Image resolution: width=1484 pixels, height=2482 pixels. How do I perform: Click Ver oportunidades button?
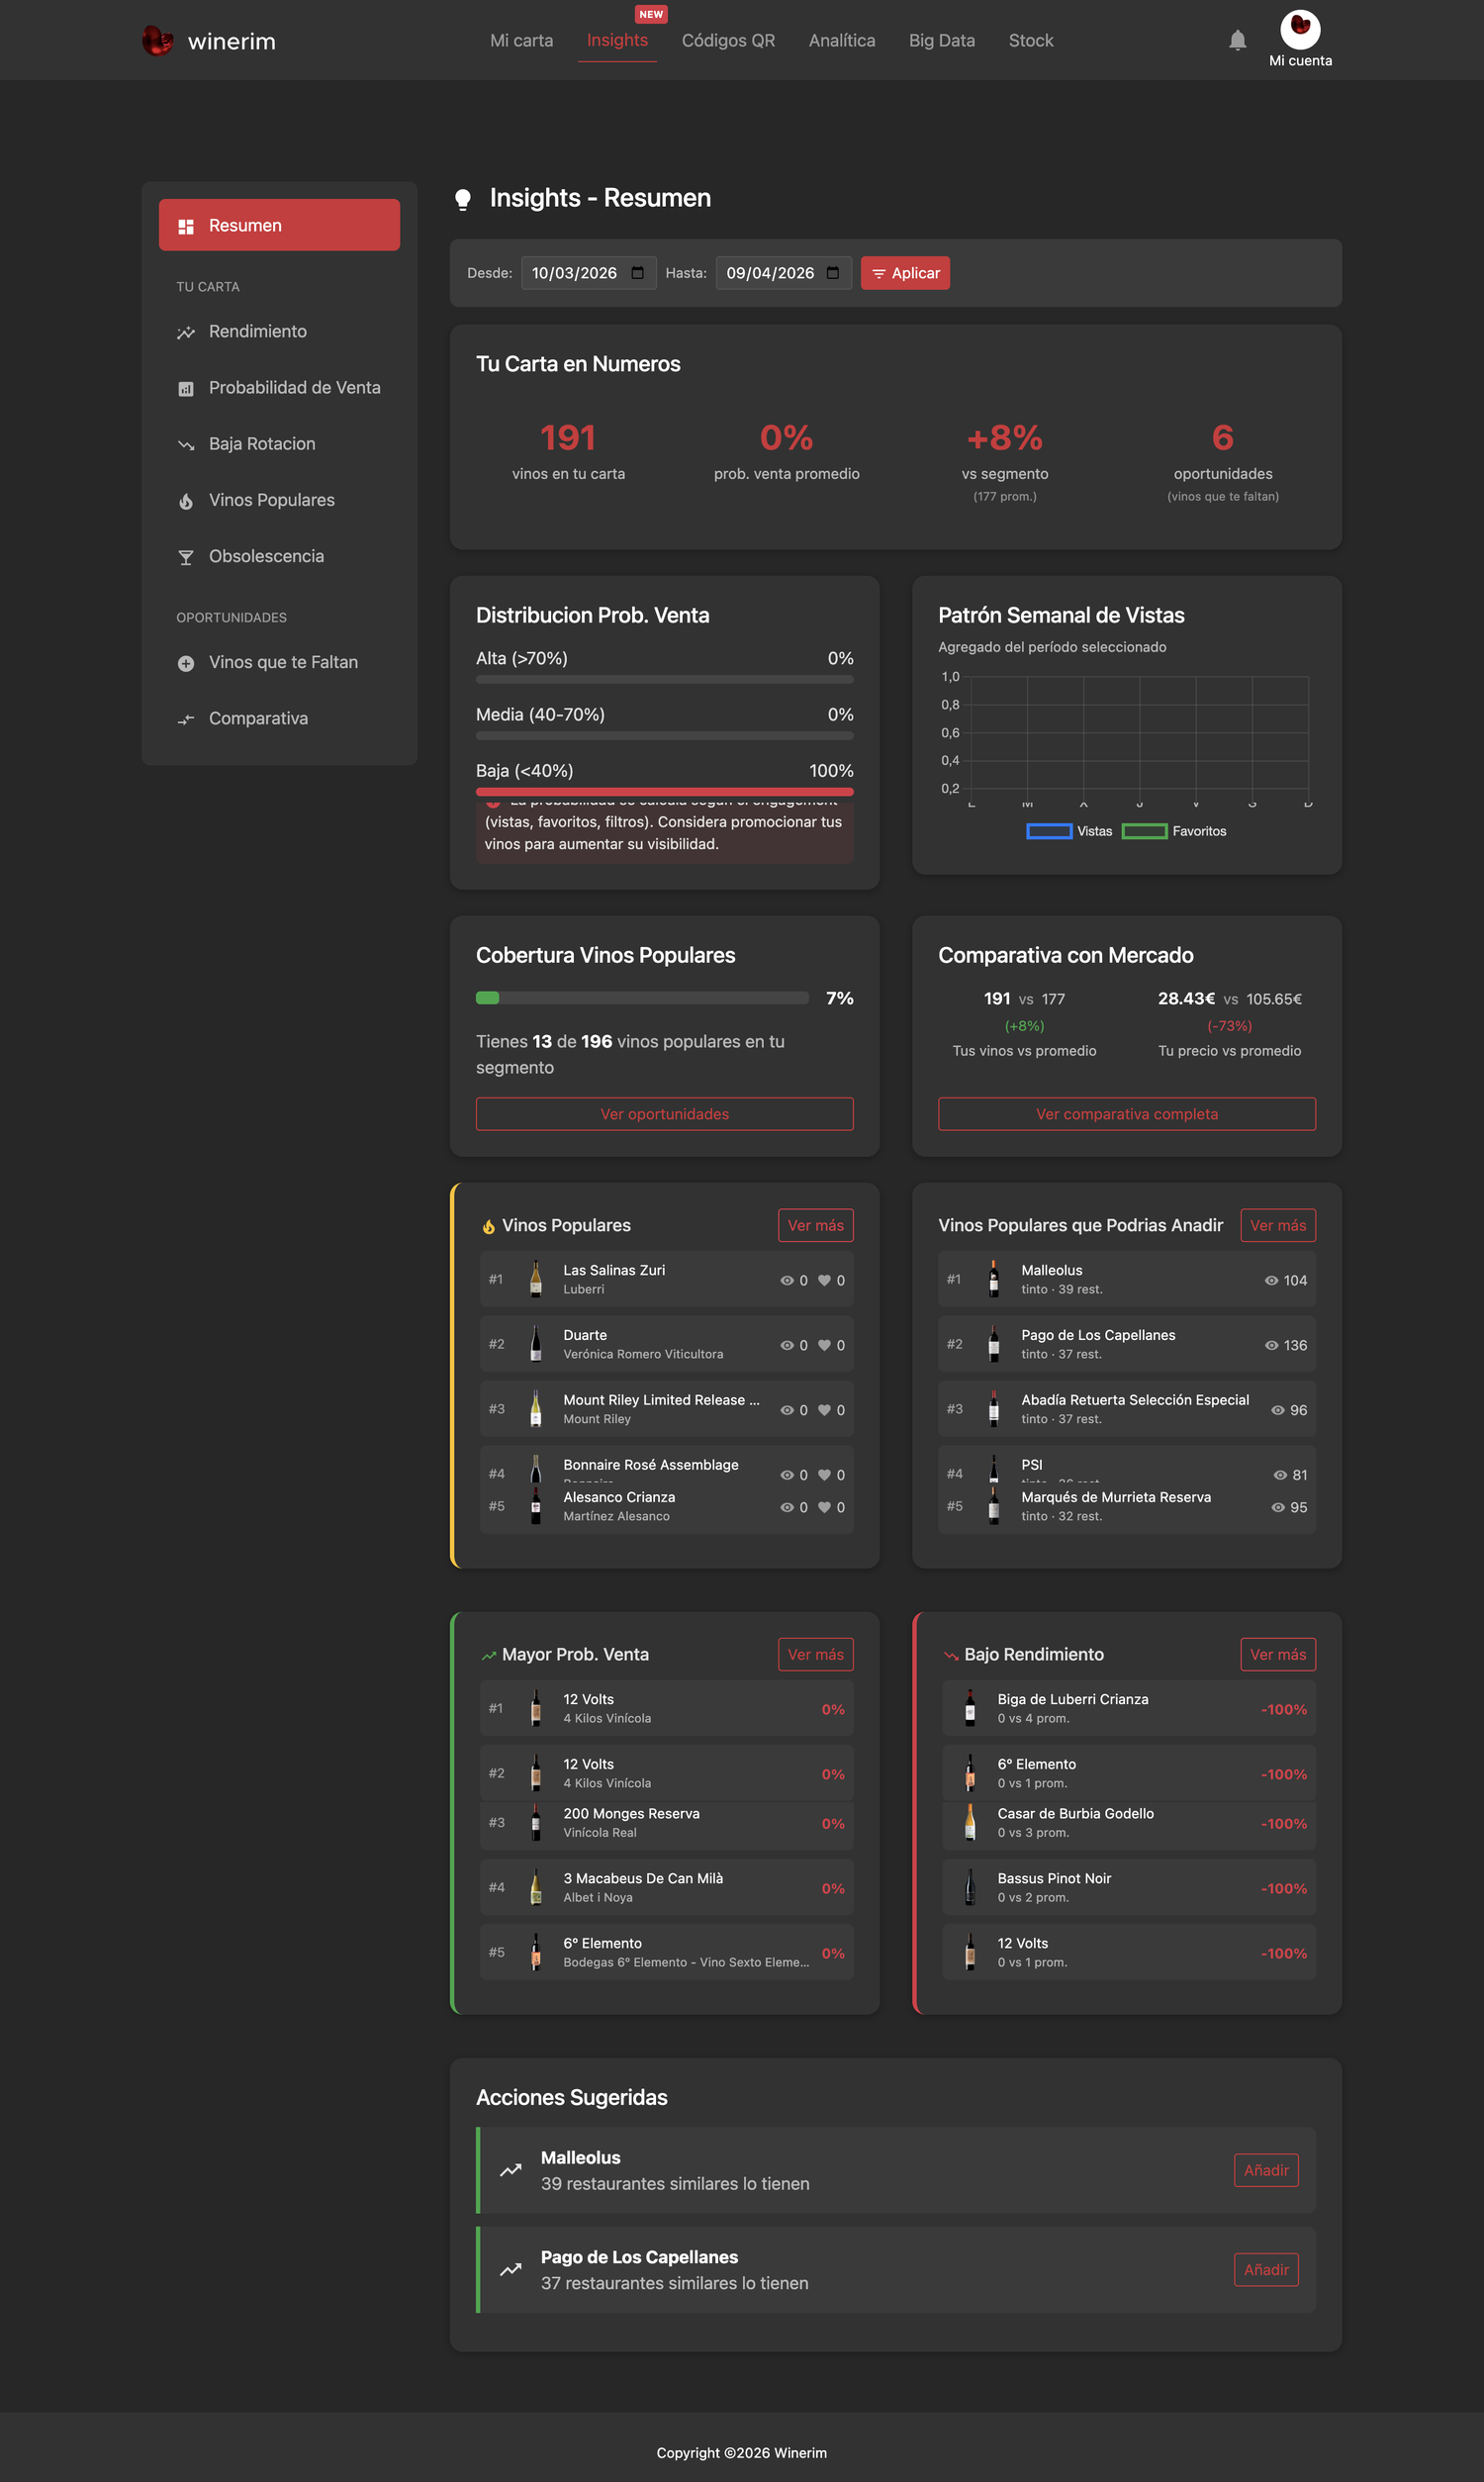tap(664, 1114)
